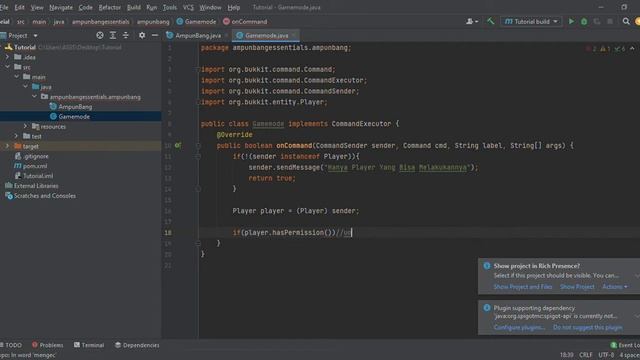Click the Configure plugins link
Screen dimensions: 640x360
pyautogui.click(x=519, y=327)
